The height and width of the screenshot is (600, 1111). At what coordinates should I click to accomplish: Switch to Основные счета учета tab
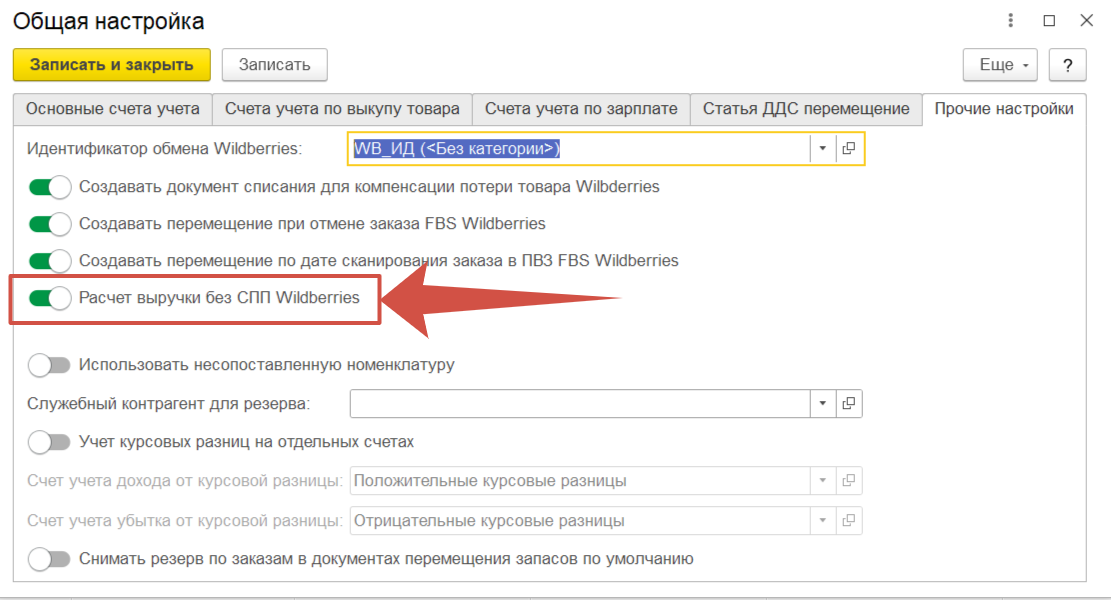[x=113, y=109]
